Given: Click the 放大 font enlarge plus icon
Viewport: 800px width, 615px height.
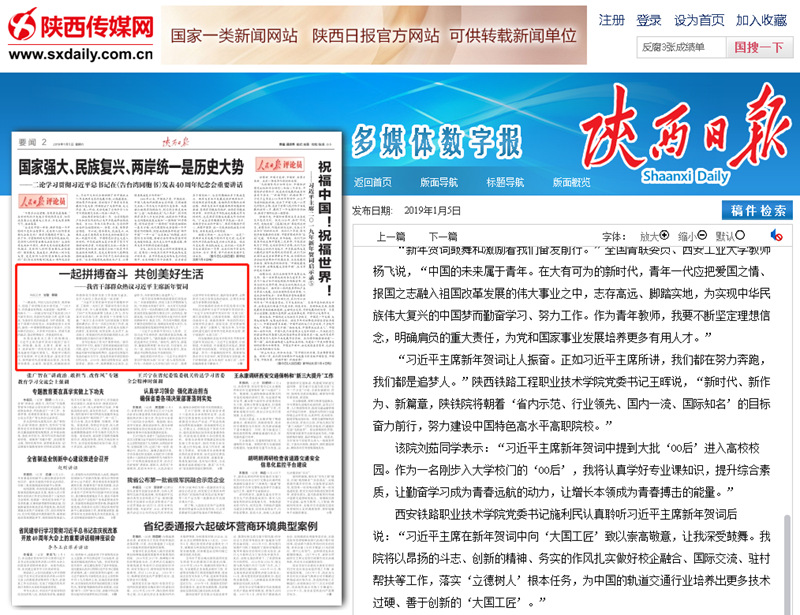Looking at the screenshot, I should click(x=664, y=235).
